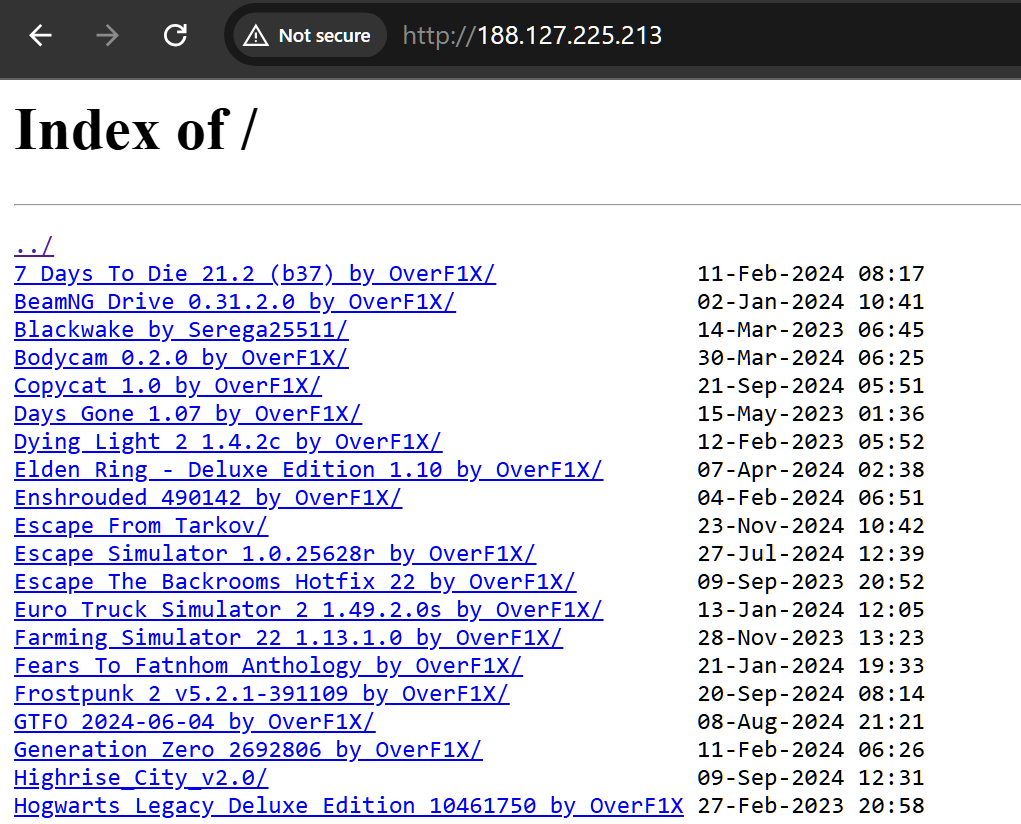Open 7 Days To Die 21.2 folder
The width and height of the screenshot is (1021, 824).
tap(255, 274)
